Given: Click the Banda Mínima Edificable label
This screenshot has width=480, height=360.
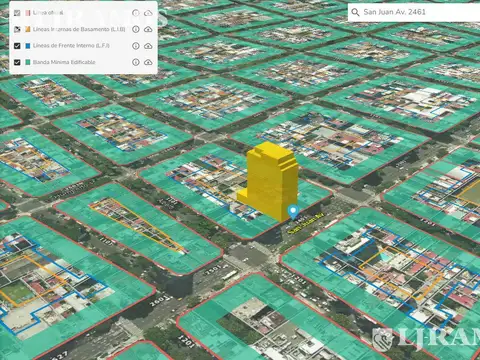Looking at the screenshot, I should click(x=64, y=62).
